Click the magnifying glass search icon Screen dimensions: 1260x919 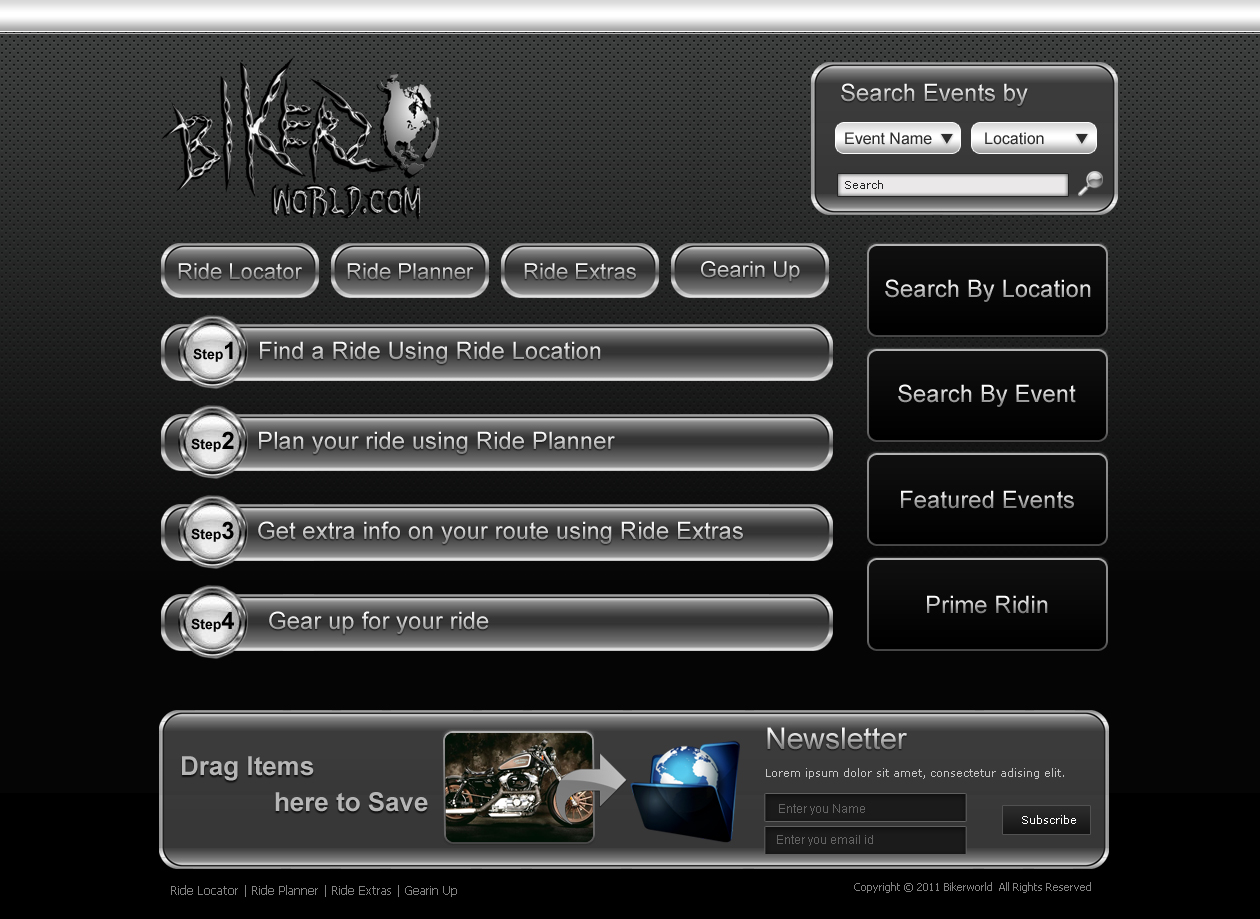coord(1090,183)
